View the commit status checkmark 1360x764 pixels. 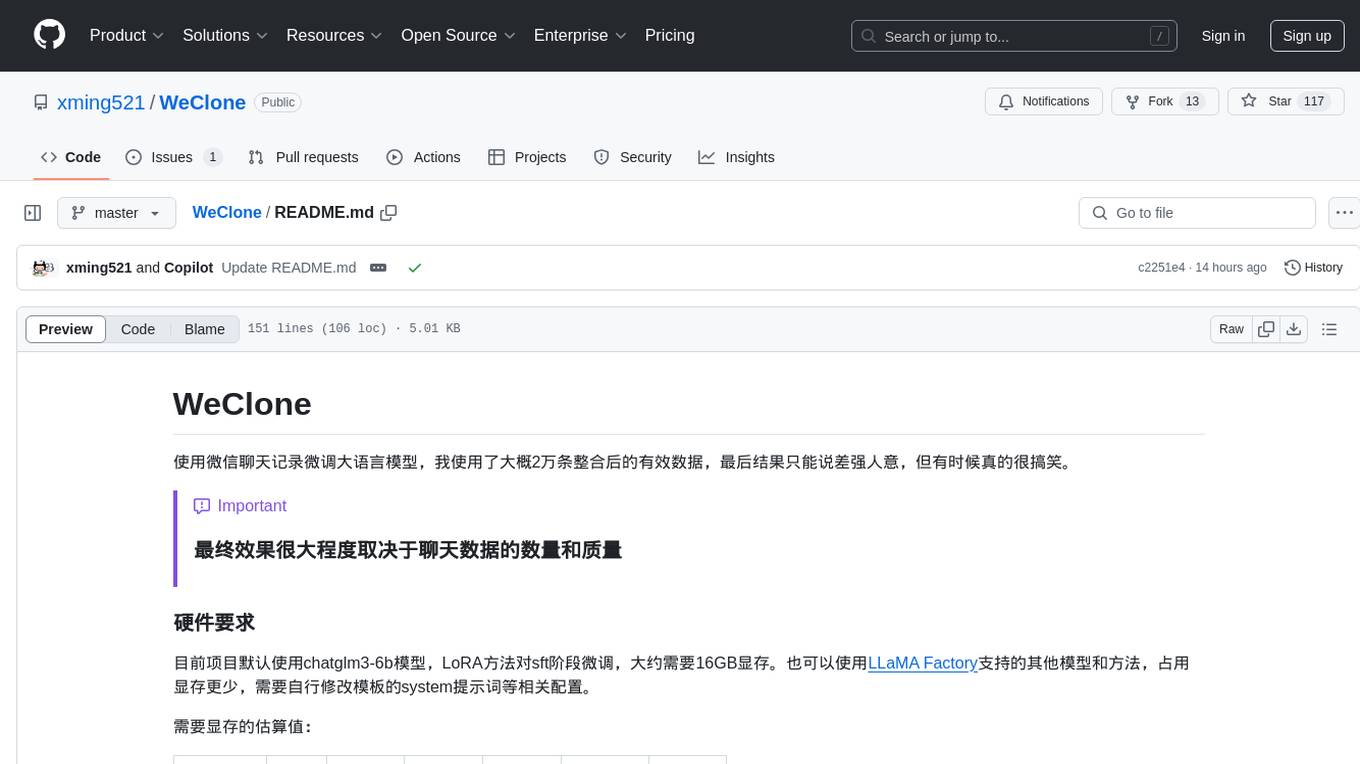415,268
